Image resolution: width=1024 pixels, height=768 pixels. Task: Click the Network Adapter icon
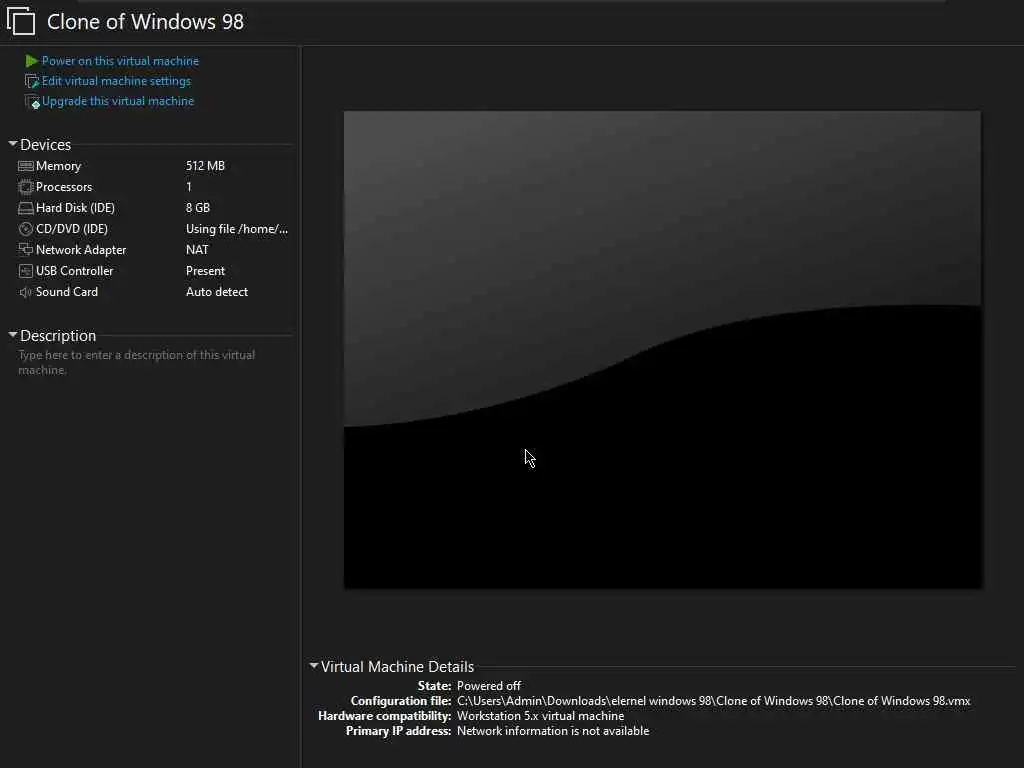[x=25, y=249]
